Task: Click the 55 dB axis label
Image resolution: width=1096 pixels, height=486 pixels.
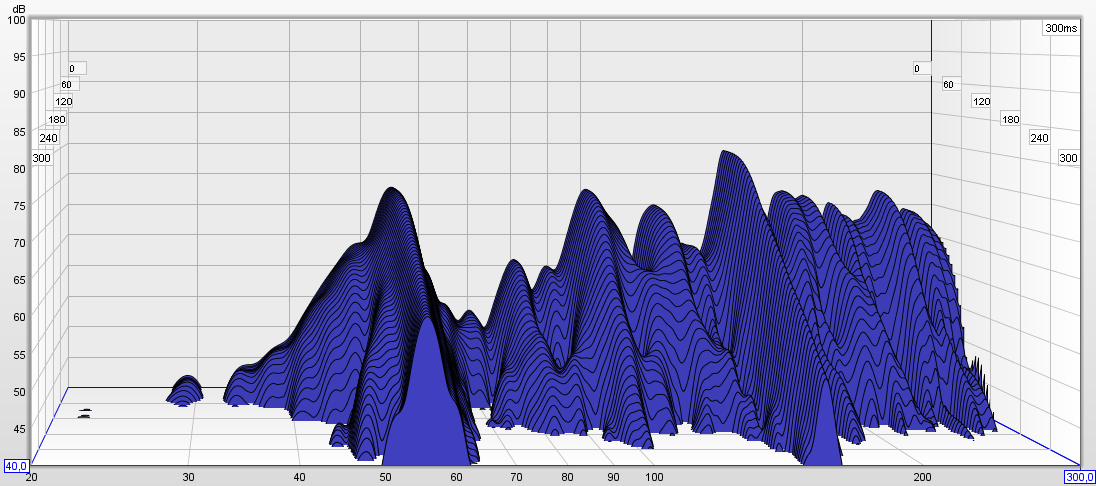Action: pyautogui.click(x=20, y=354)
